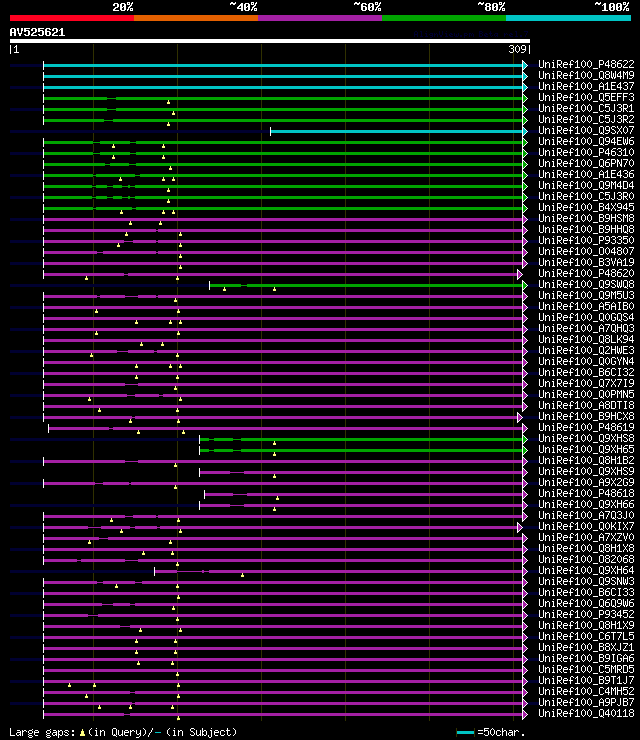The width and height of the screenshot is (640, 740).
Task: Click the UniRef100_Q94EW6 text
Action: (586, 141)
